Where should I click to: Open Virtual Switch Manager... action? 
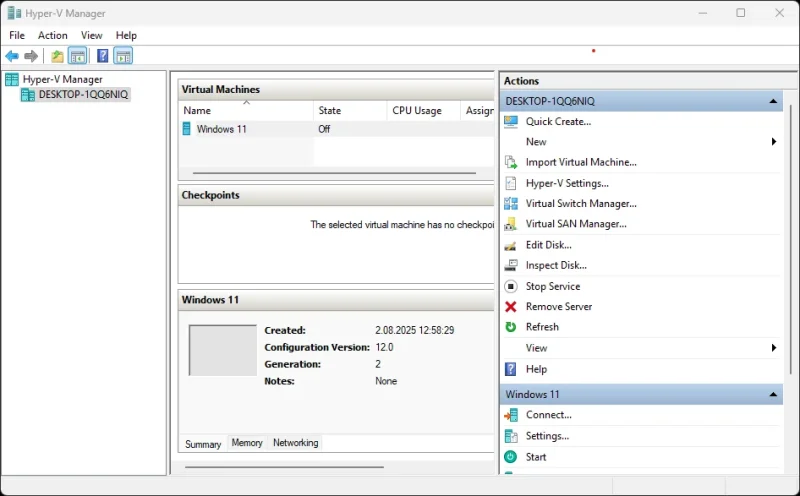pyautogui.click(x=581, y=204)
